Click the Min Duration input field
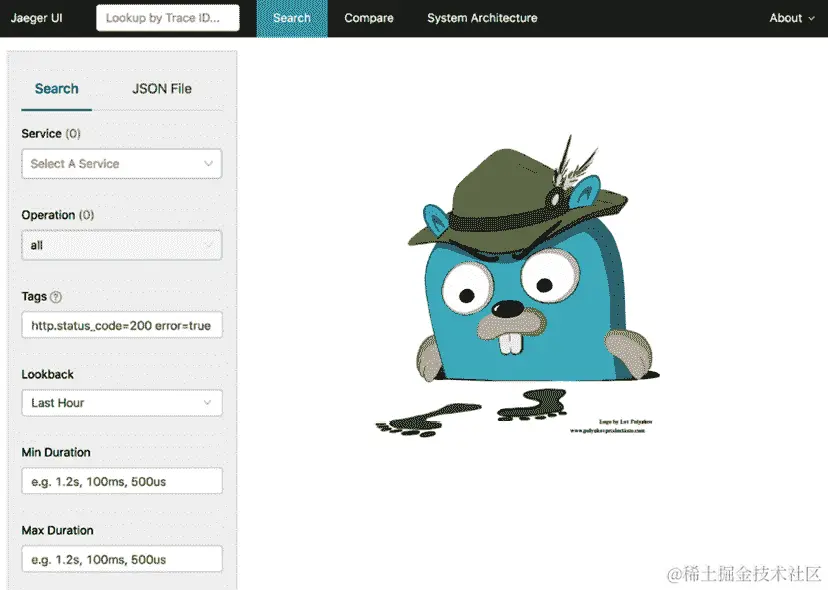Viewport: 828px width, 590px height. 120,480
